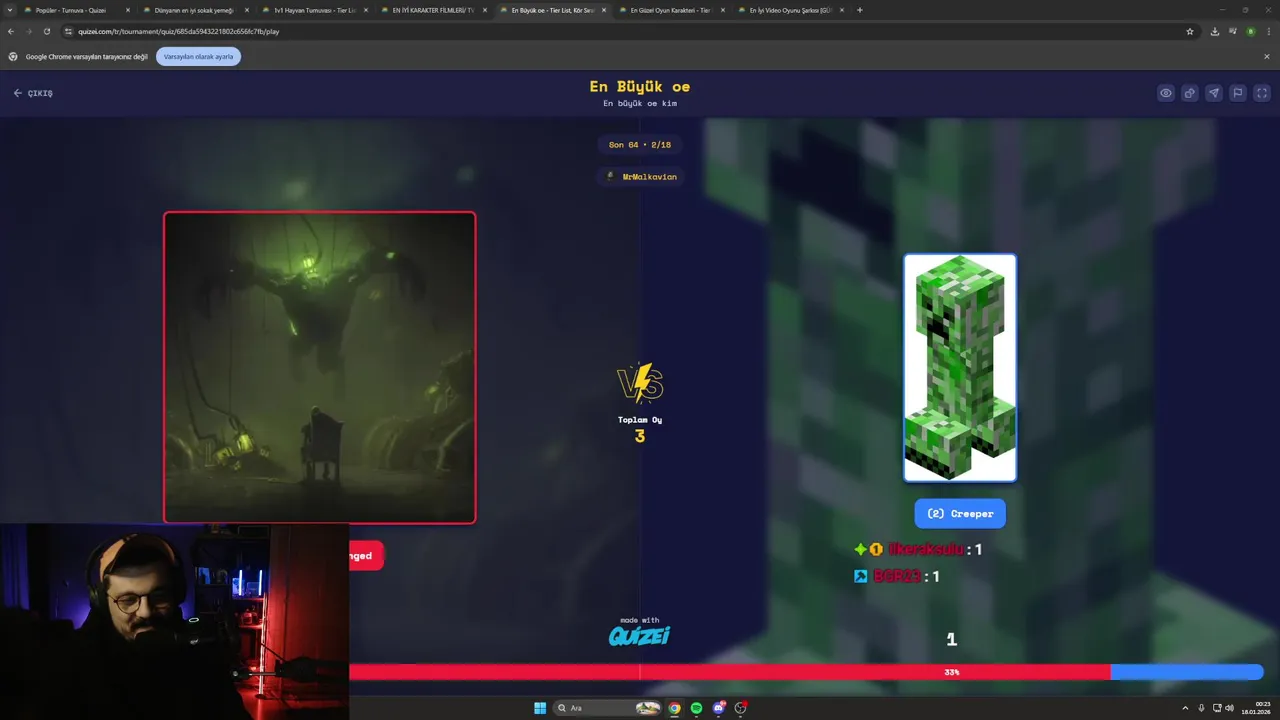Open the Chrome three-dot menu

[1268, 31]
